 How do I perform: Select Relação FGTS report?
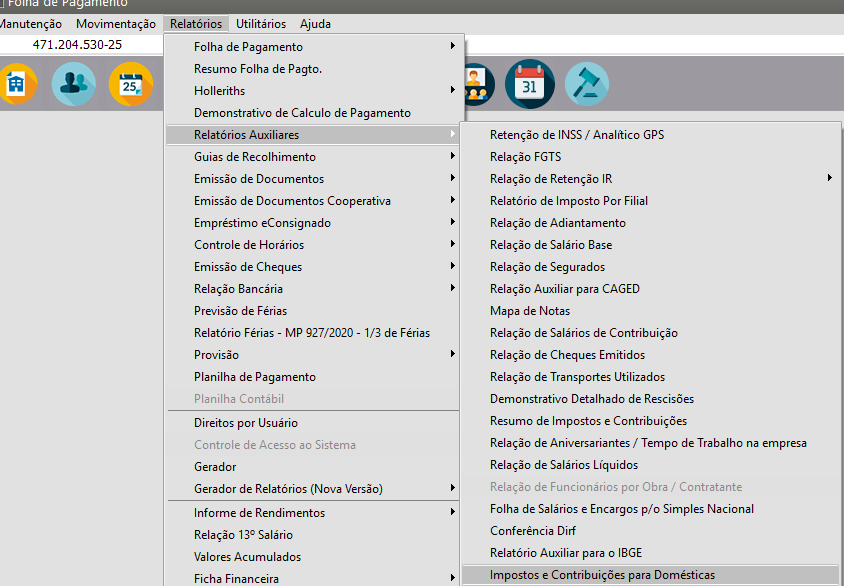(x=525, y=157)
